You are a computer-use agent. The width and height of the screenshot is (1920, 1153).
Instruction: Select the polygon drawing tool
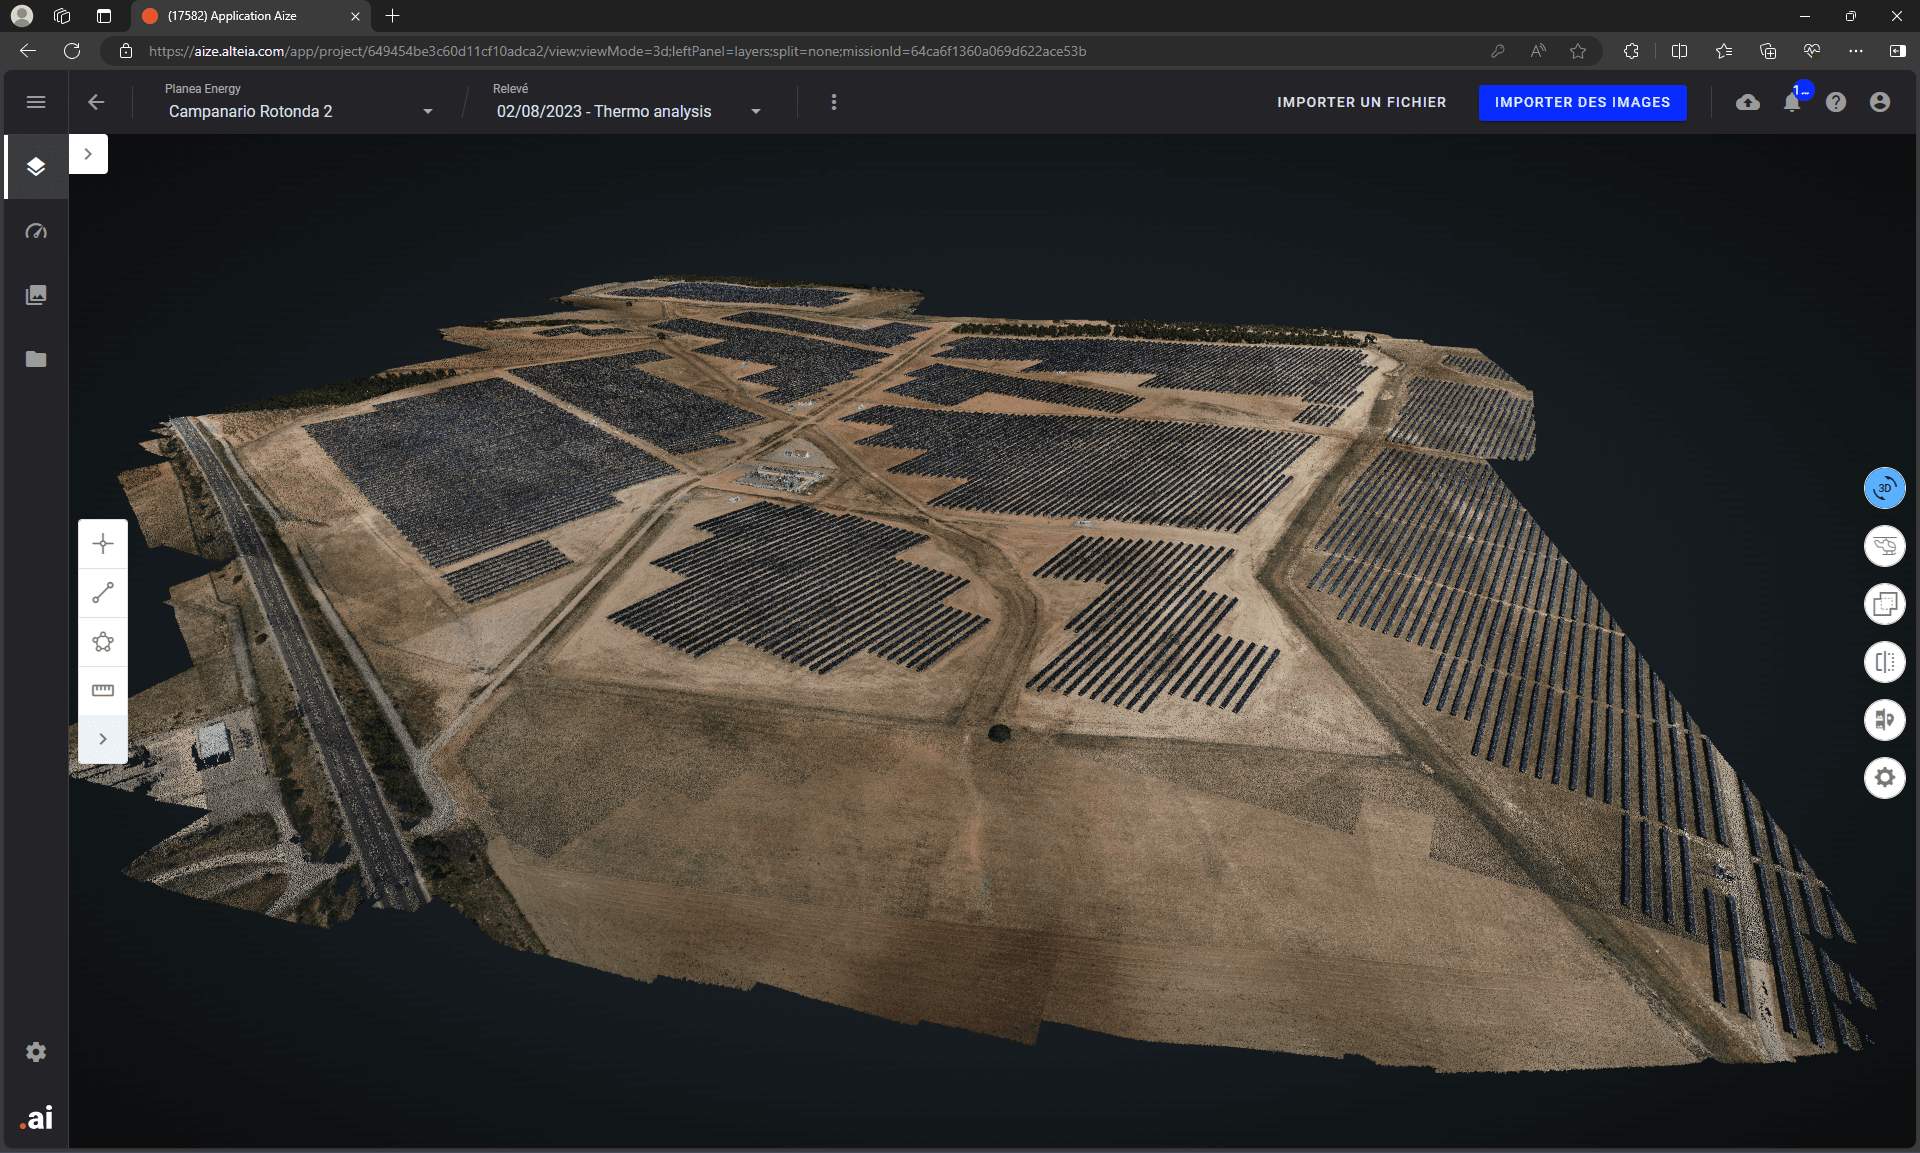tap(103, 642)
